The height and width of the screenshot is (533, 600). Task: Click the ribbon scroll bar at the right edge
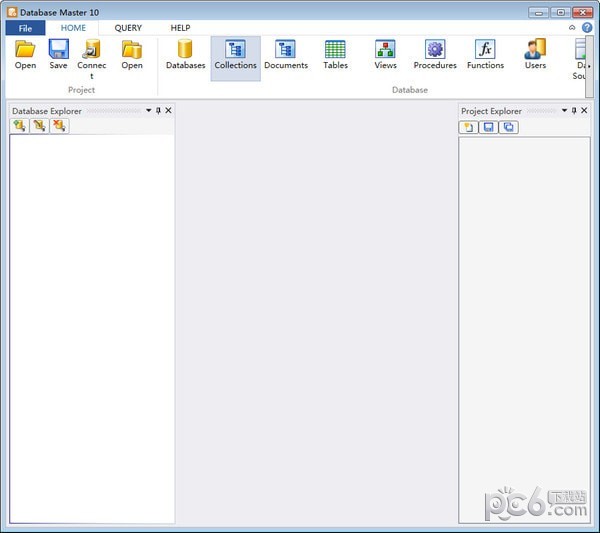point(589,67)
